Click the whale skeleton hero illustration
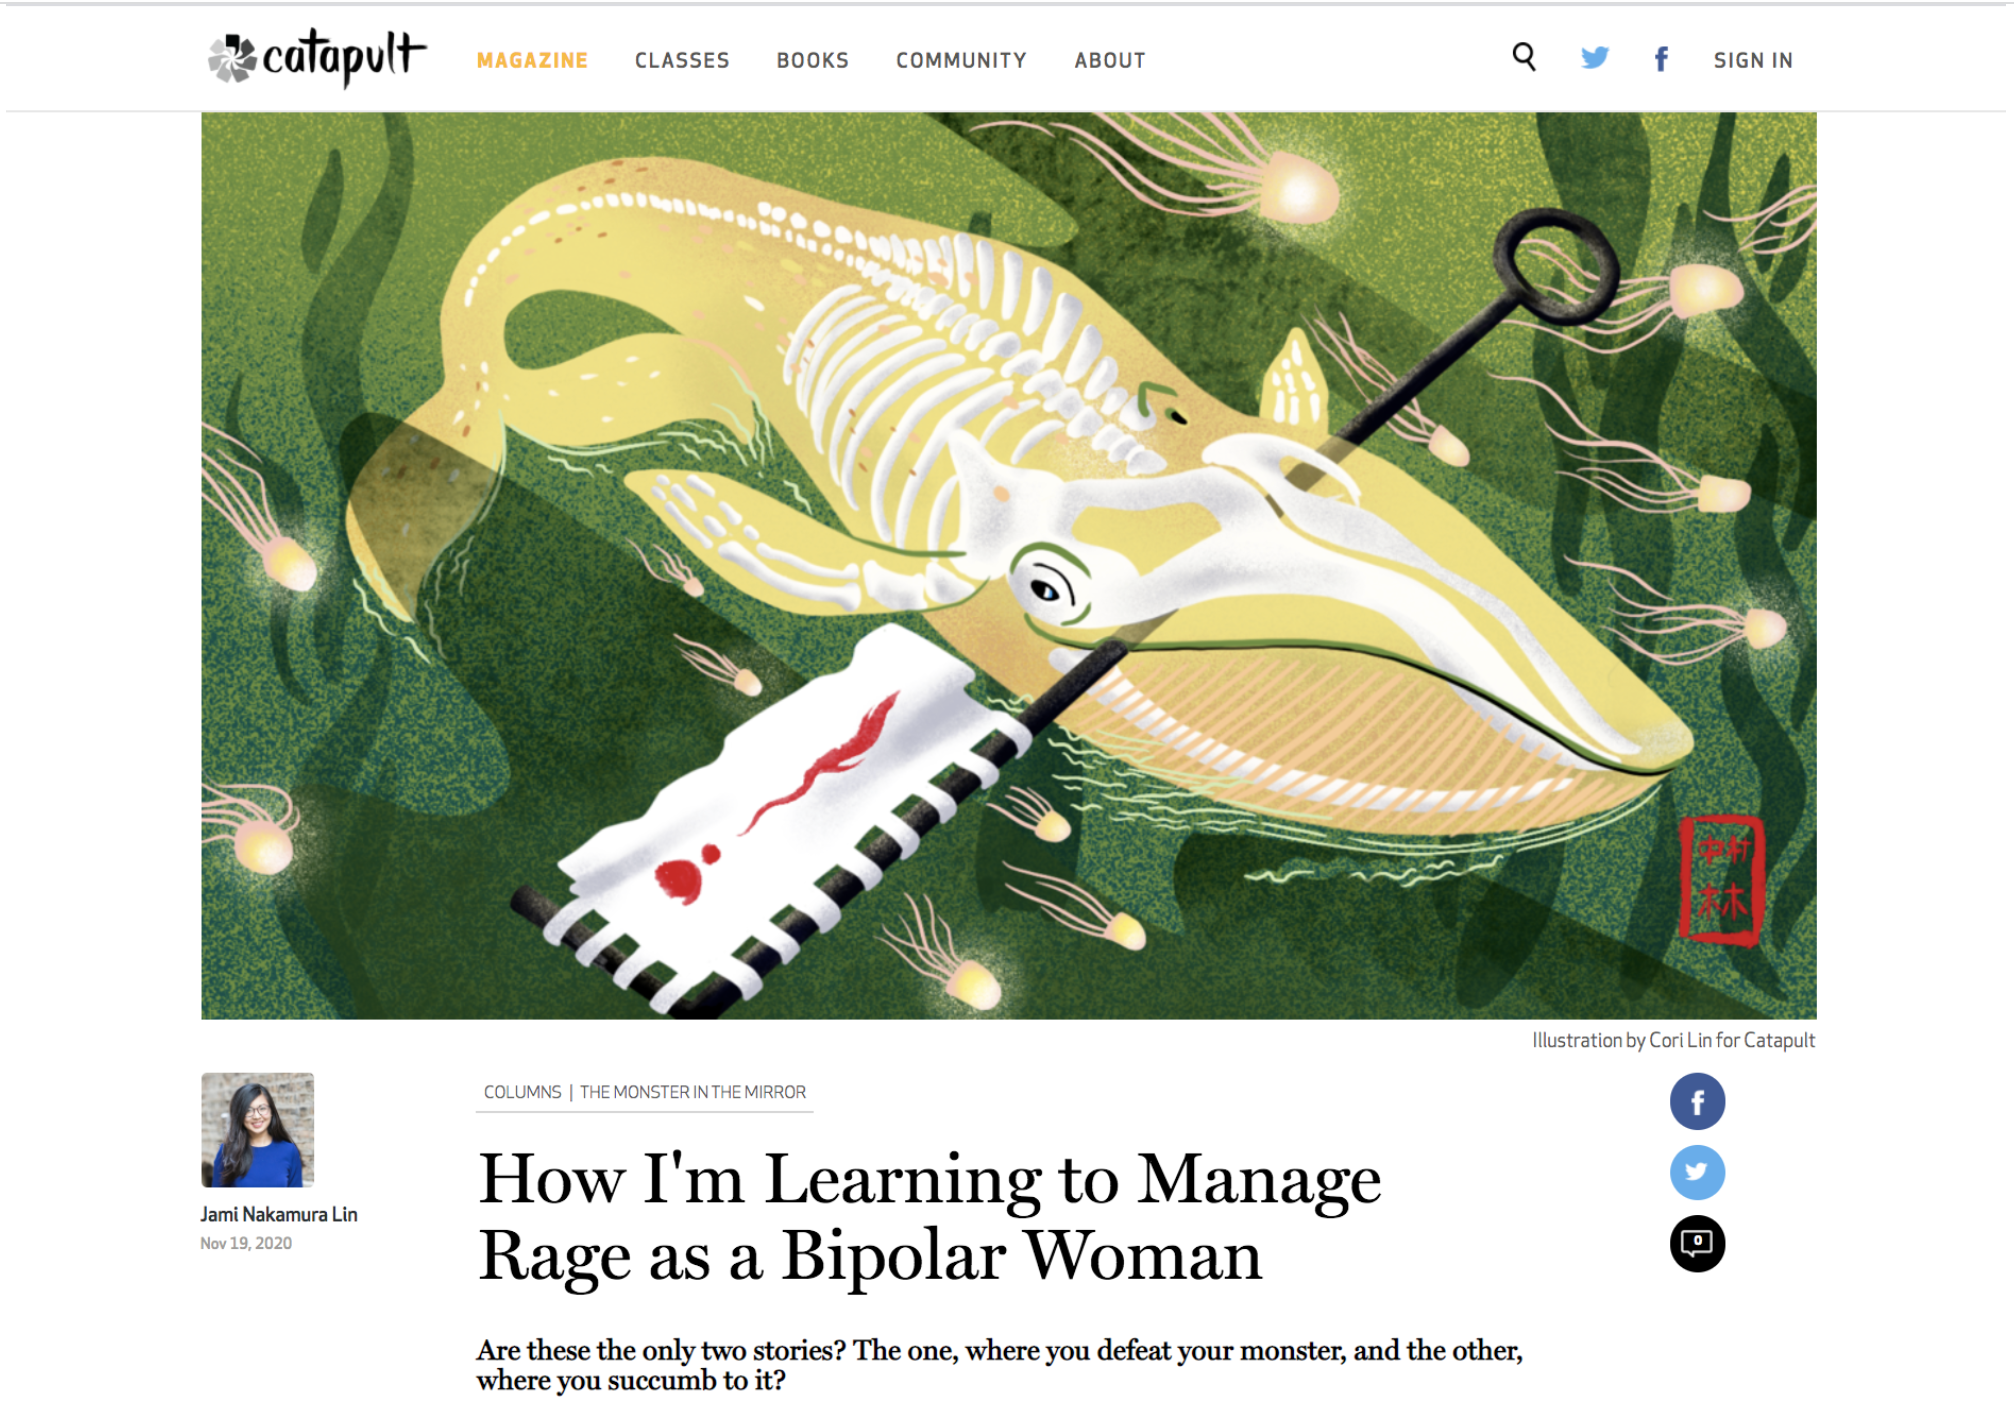2014x1420 pixels. click(x=1008, y=566)
